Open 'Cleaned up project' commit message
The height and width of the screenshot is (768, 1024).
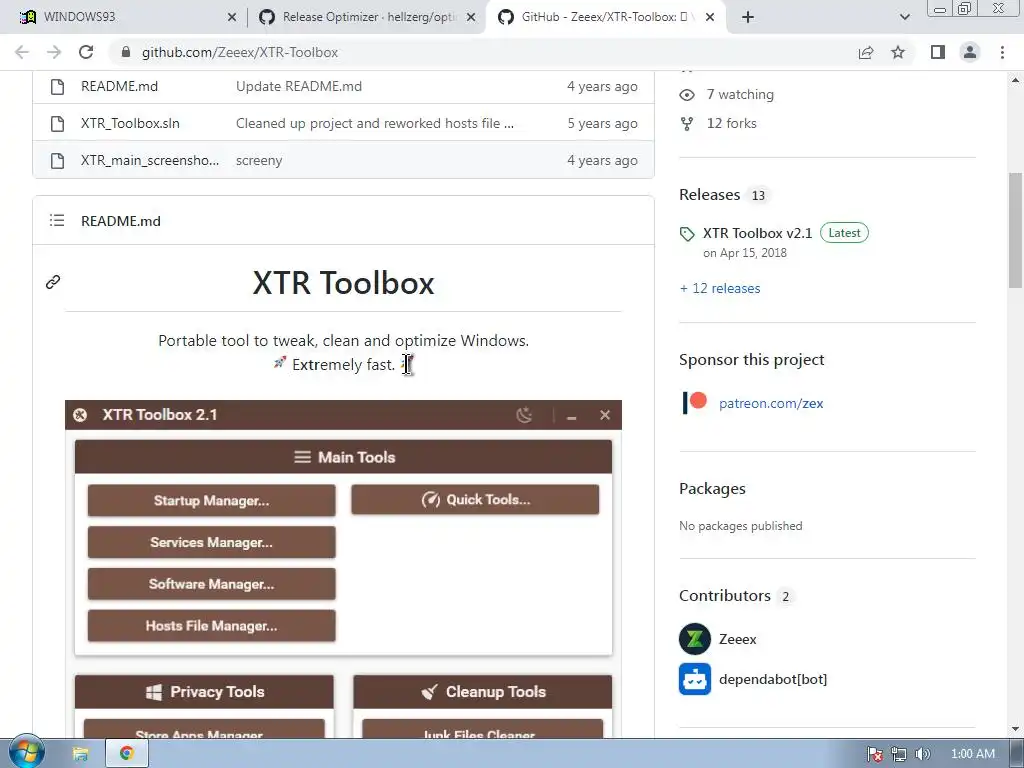pos(375,123)
